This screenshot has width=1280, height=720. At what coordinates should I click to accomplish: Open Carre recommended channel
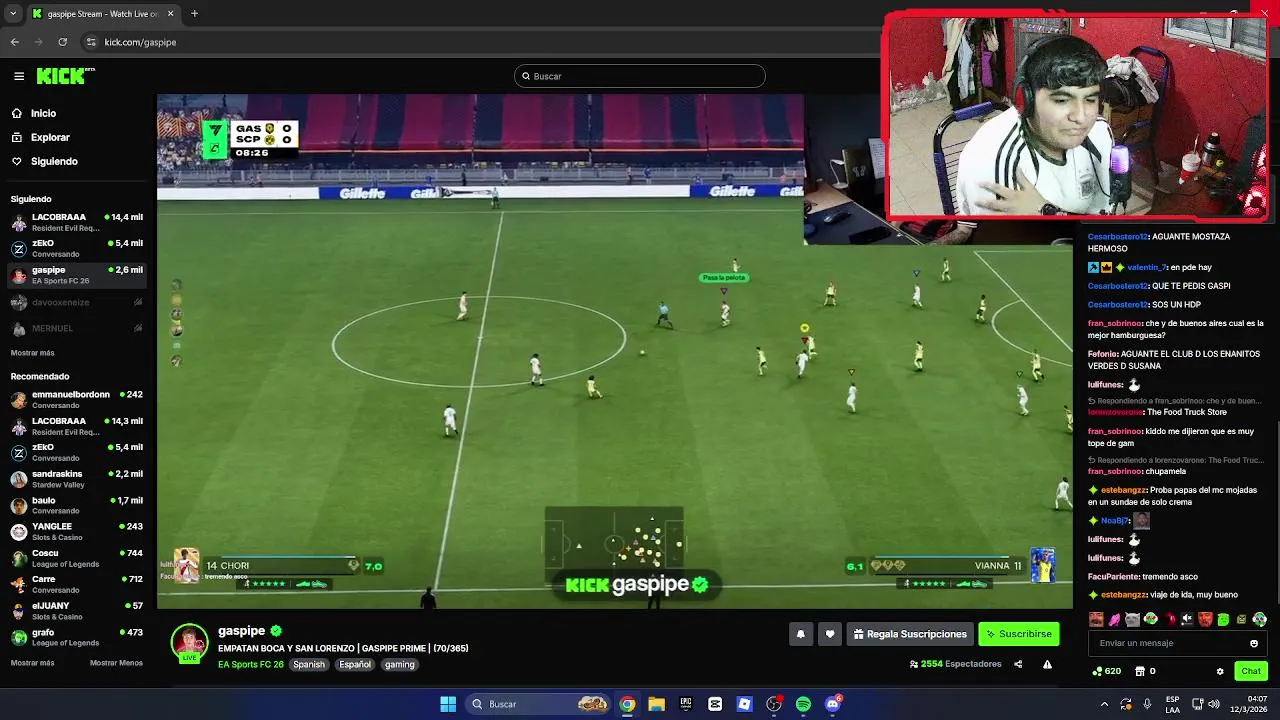point(77,584)
